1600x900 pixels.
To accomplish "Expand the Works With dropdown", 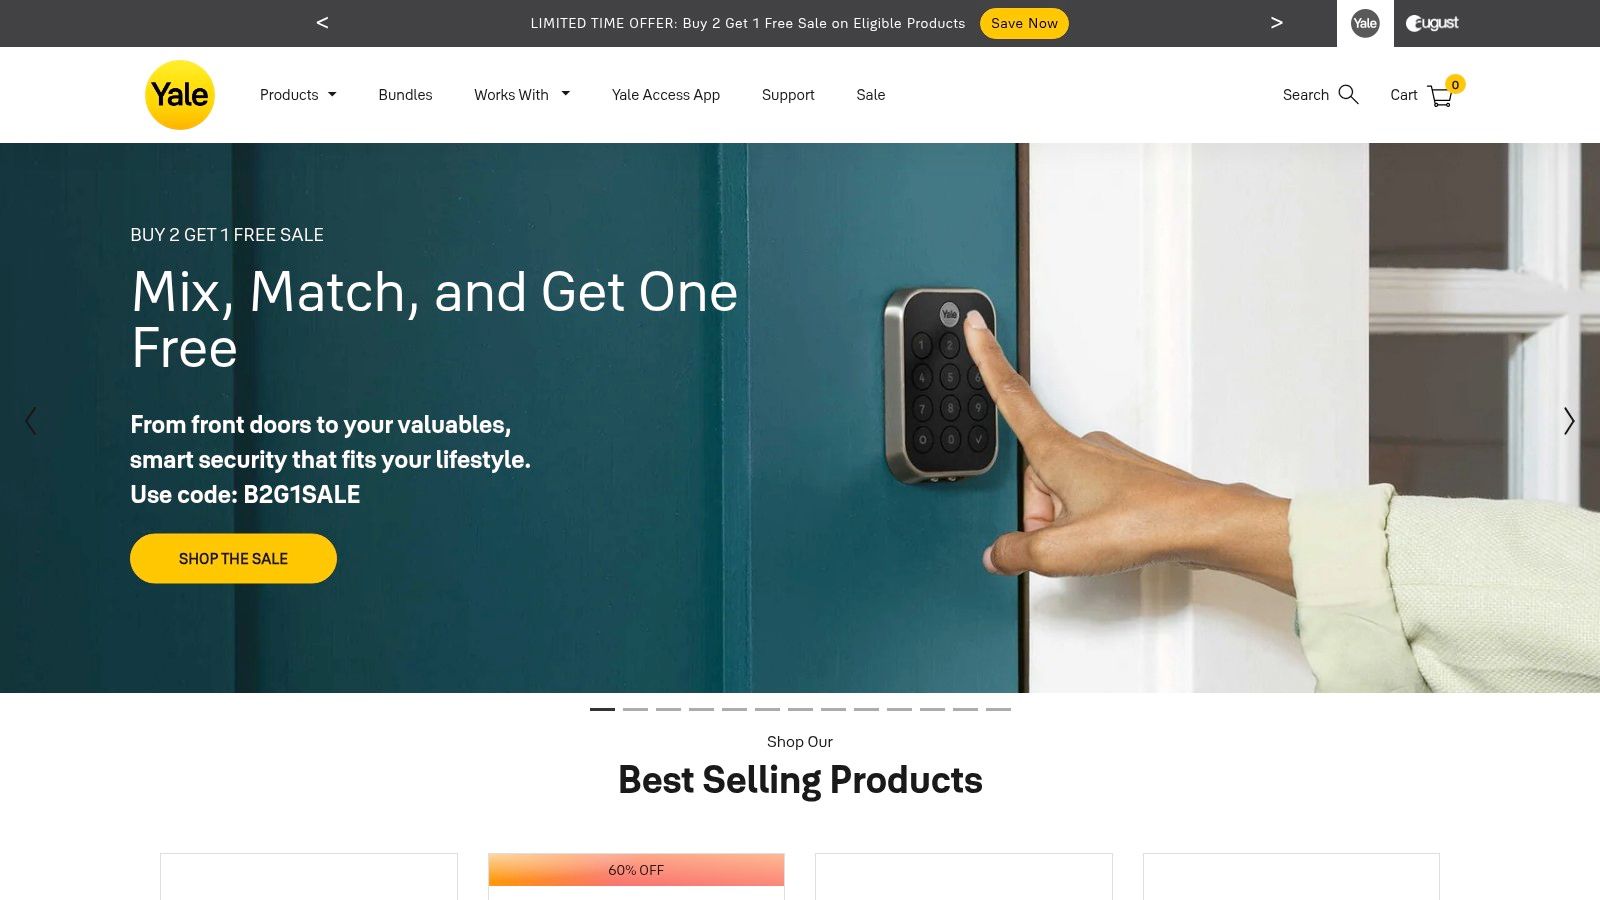I will click(522, 95).
